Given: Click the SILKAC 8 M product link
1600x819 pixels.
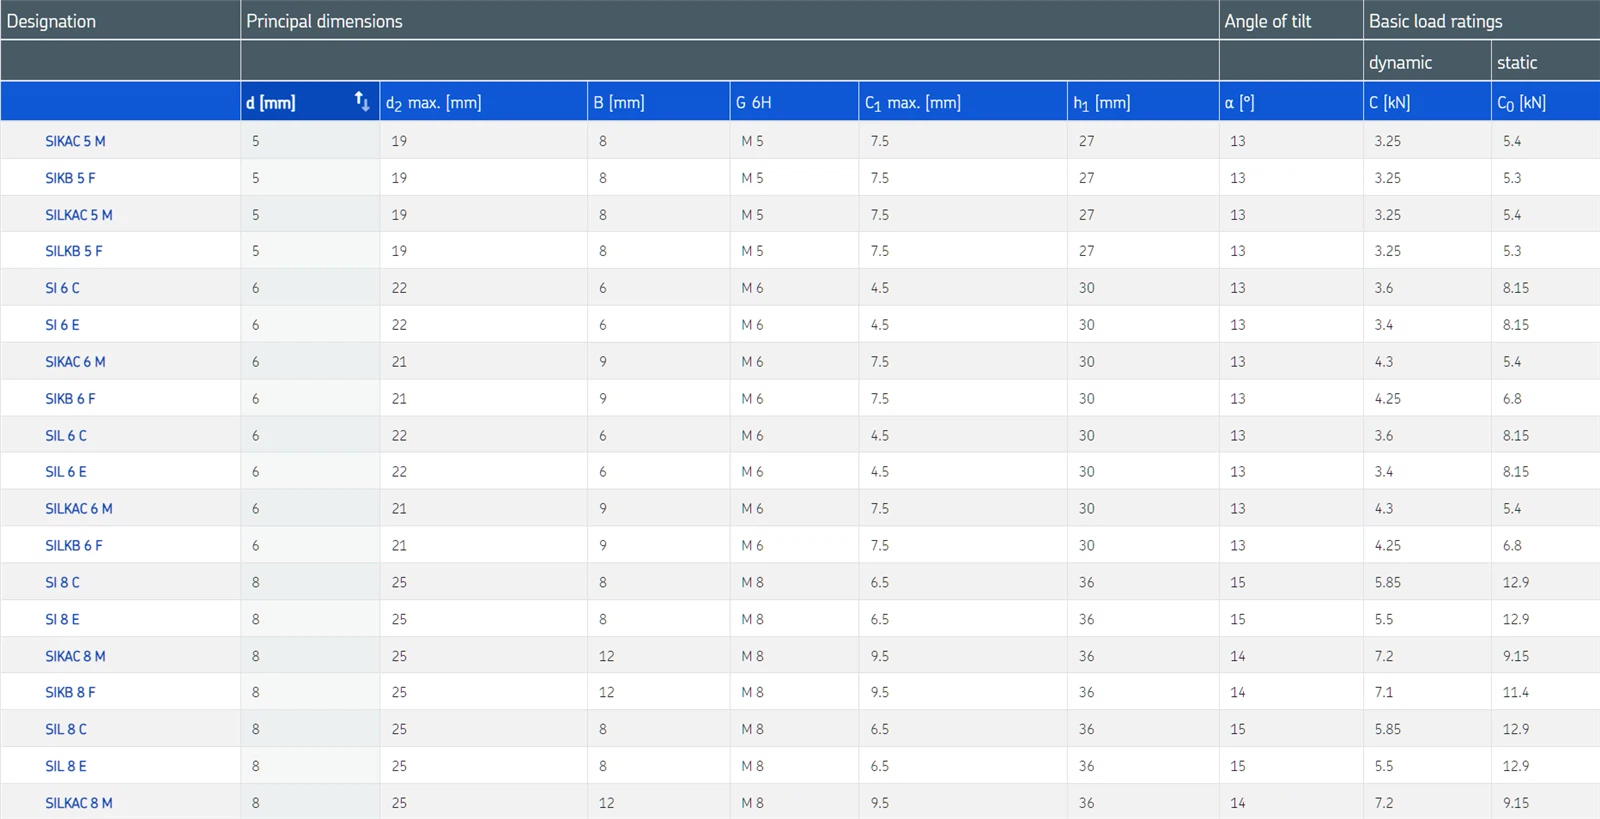Looking at the screenshot, I should [x=78, y=803].
